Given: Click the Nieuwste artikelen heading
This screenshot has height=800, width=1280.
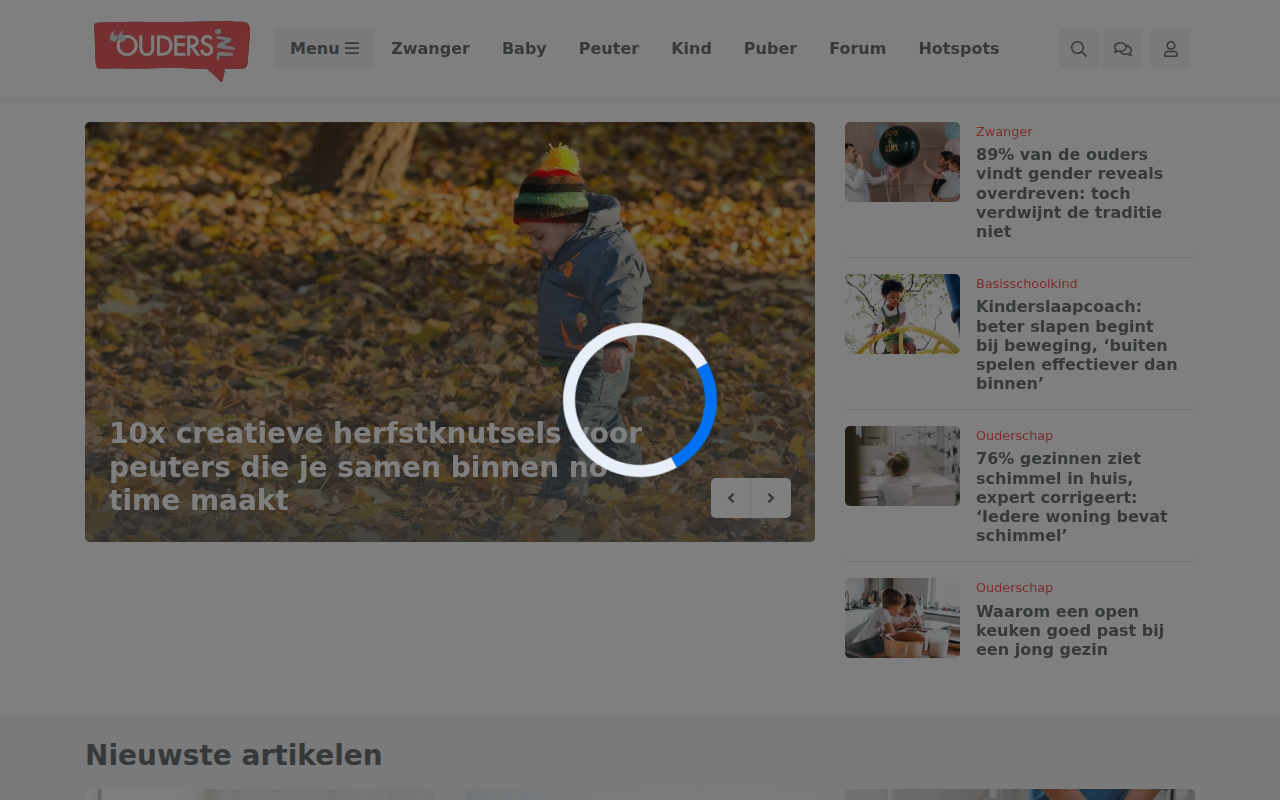Looking at the screenshot, I should (234, 755).
